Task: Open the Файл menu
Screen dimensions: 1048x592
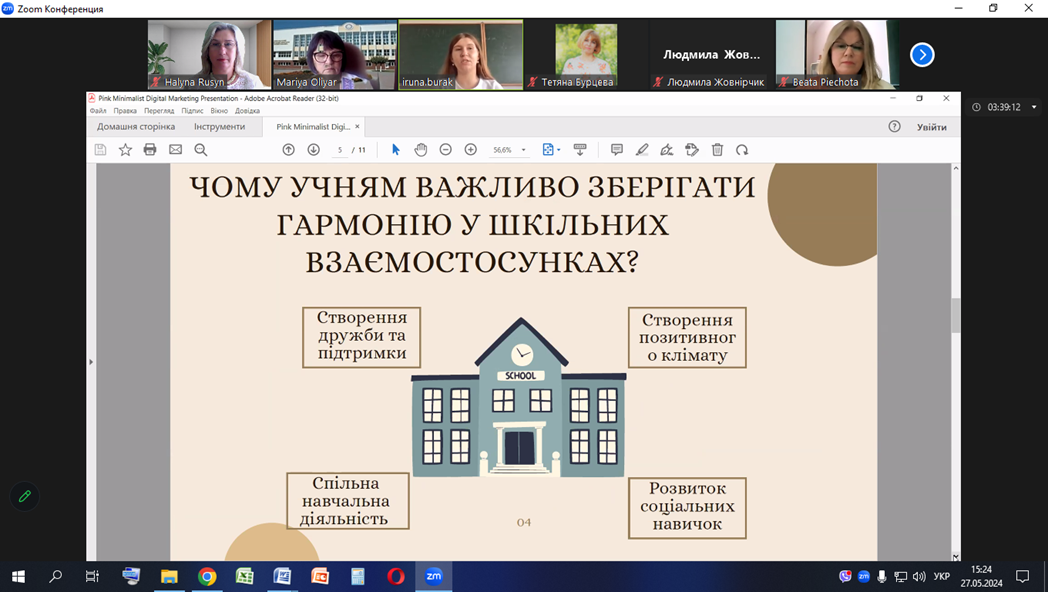Action: (98, 111)
